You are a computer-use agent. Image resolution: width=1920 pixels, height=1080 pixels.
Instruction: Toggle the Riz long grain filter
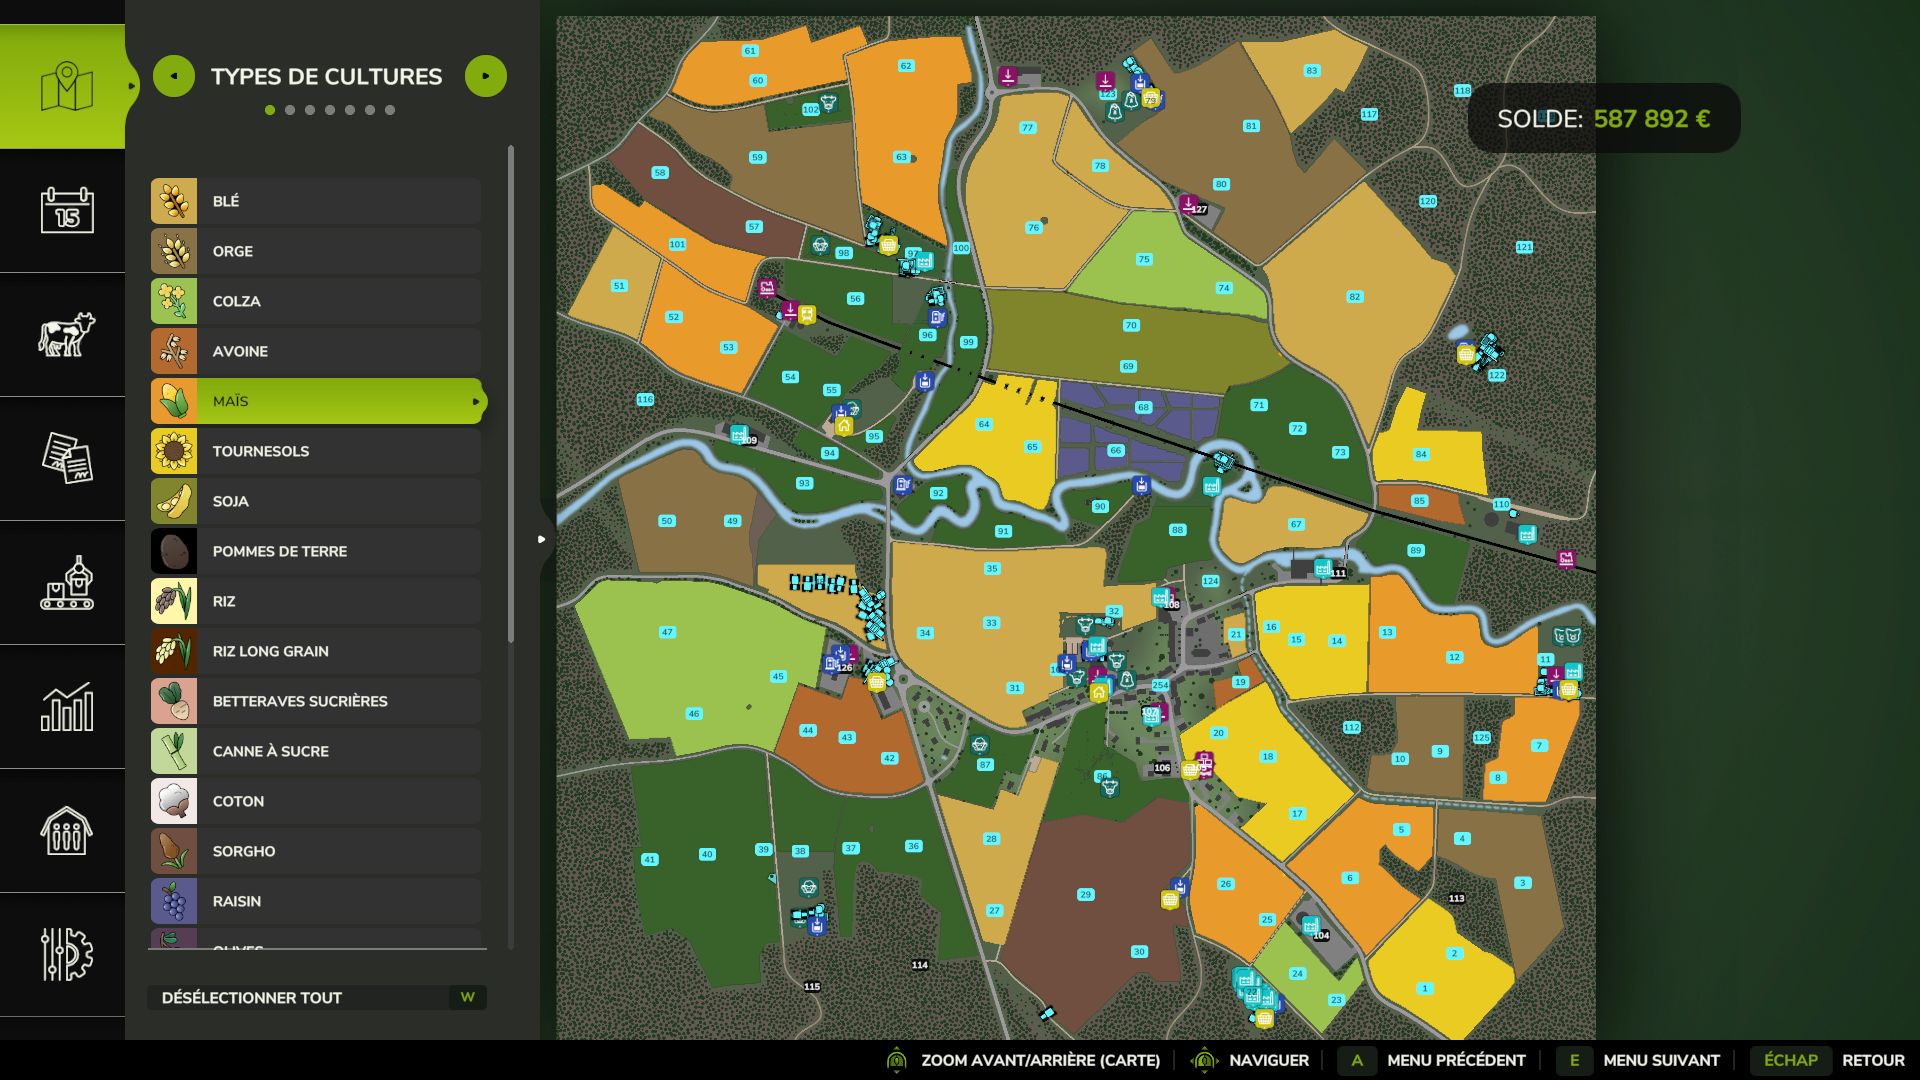coord(316,651)
